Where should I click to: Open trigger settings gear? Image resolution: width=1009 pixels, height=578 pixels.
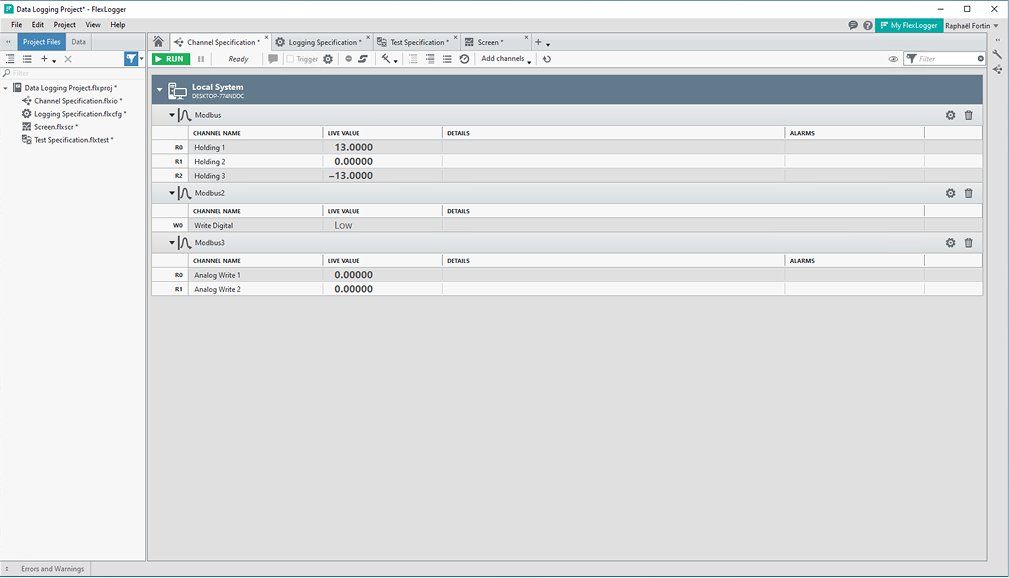(x=328, y=58)
